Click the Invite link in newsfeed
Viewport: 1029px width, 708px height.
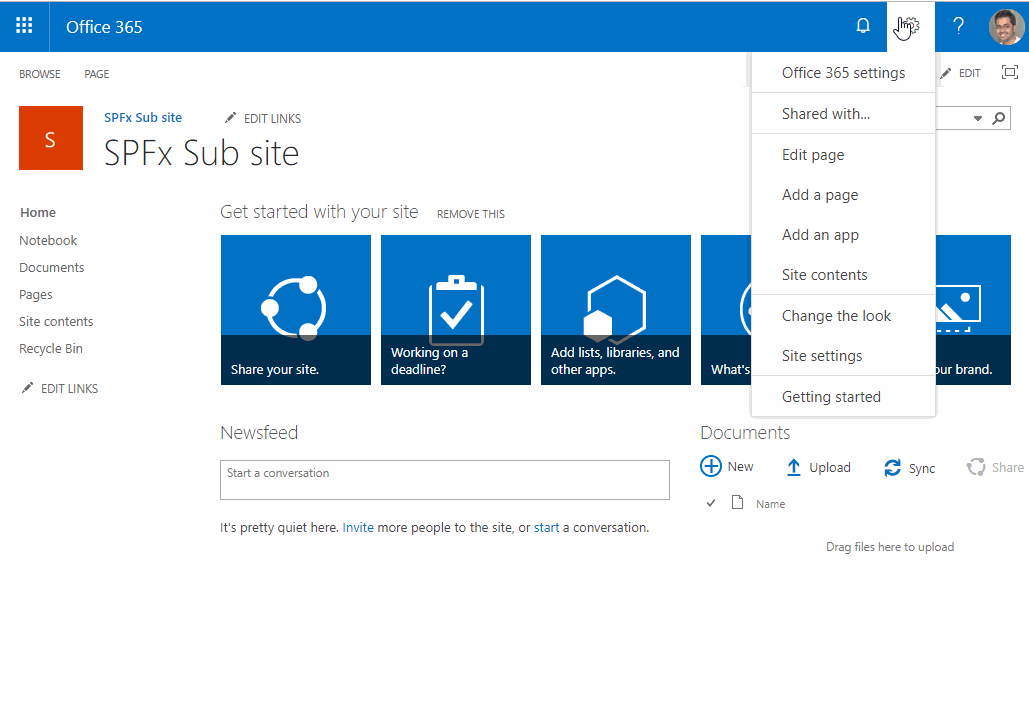click(358, 528)
